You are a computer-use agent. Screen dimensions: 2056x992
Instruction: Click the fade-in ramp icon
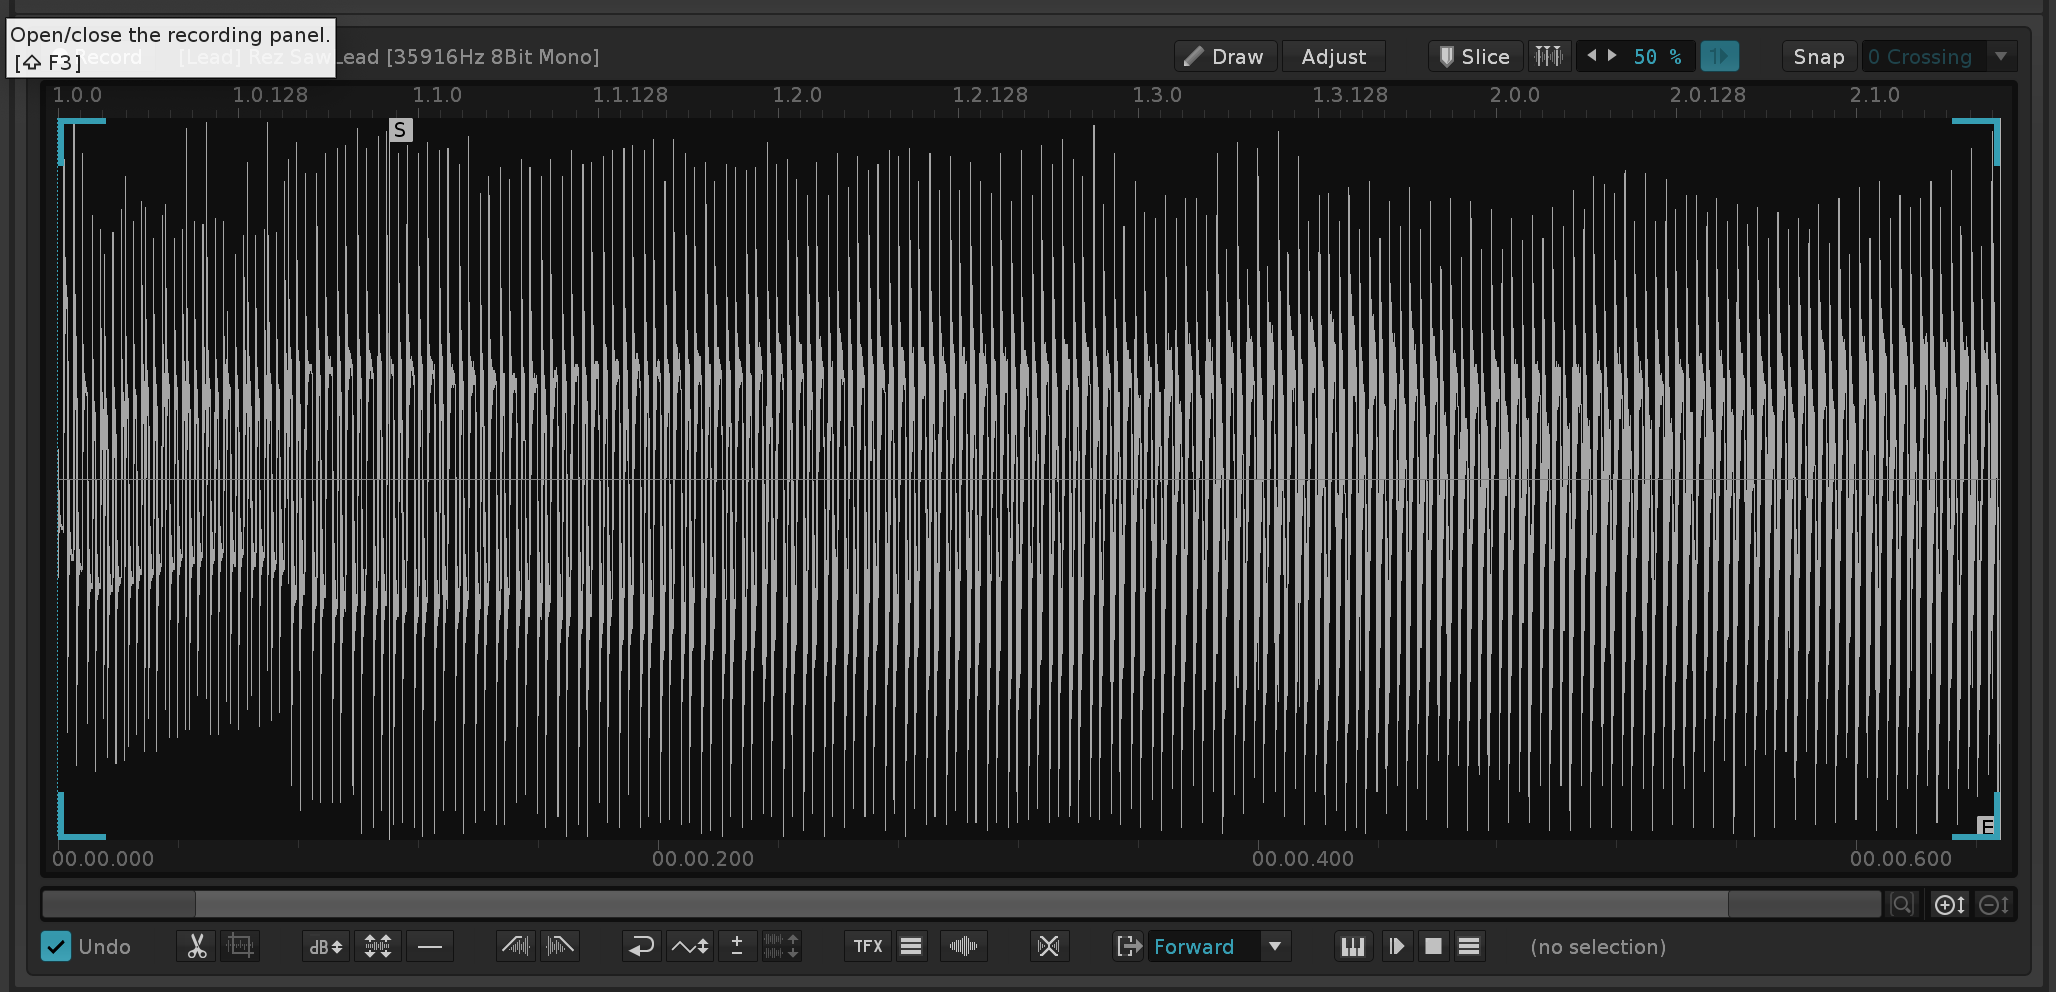click(x=516, y=946)
